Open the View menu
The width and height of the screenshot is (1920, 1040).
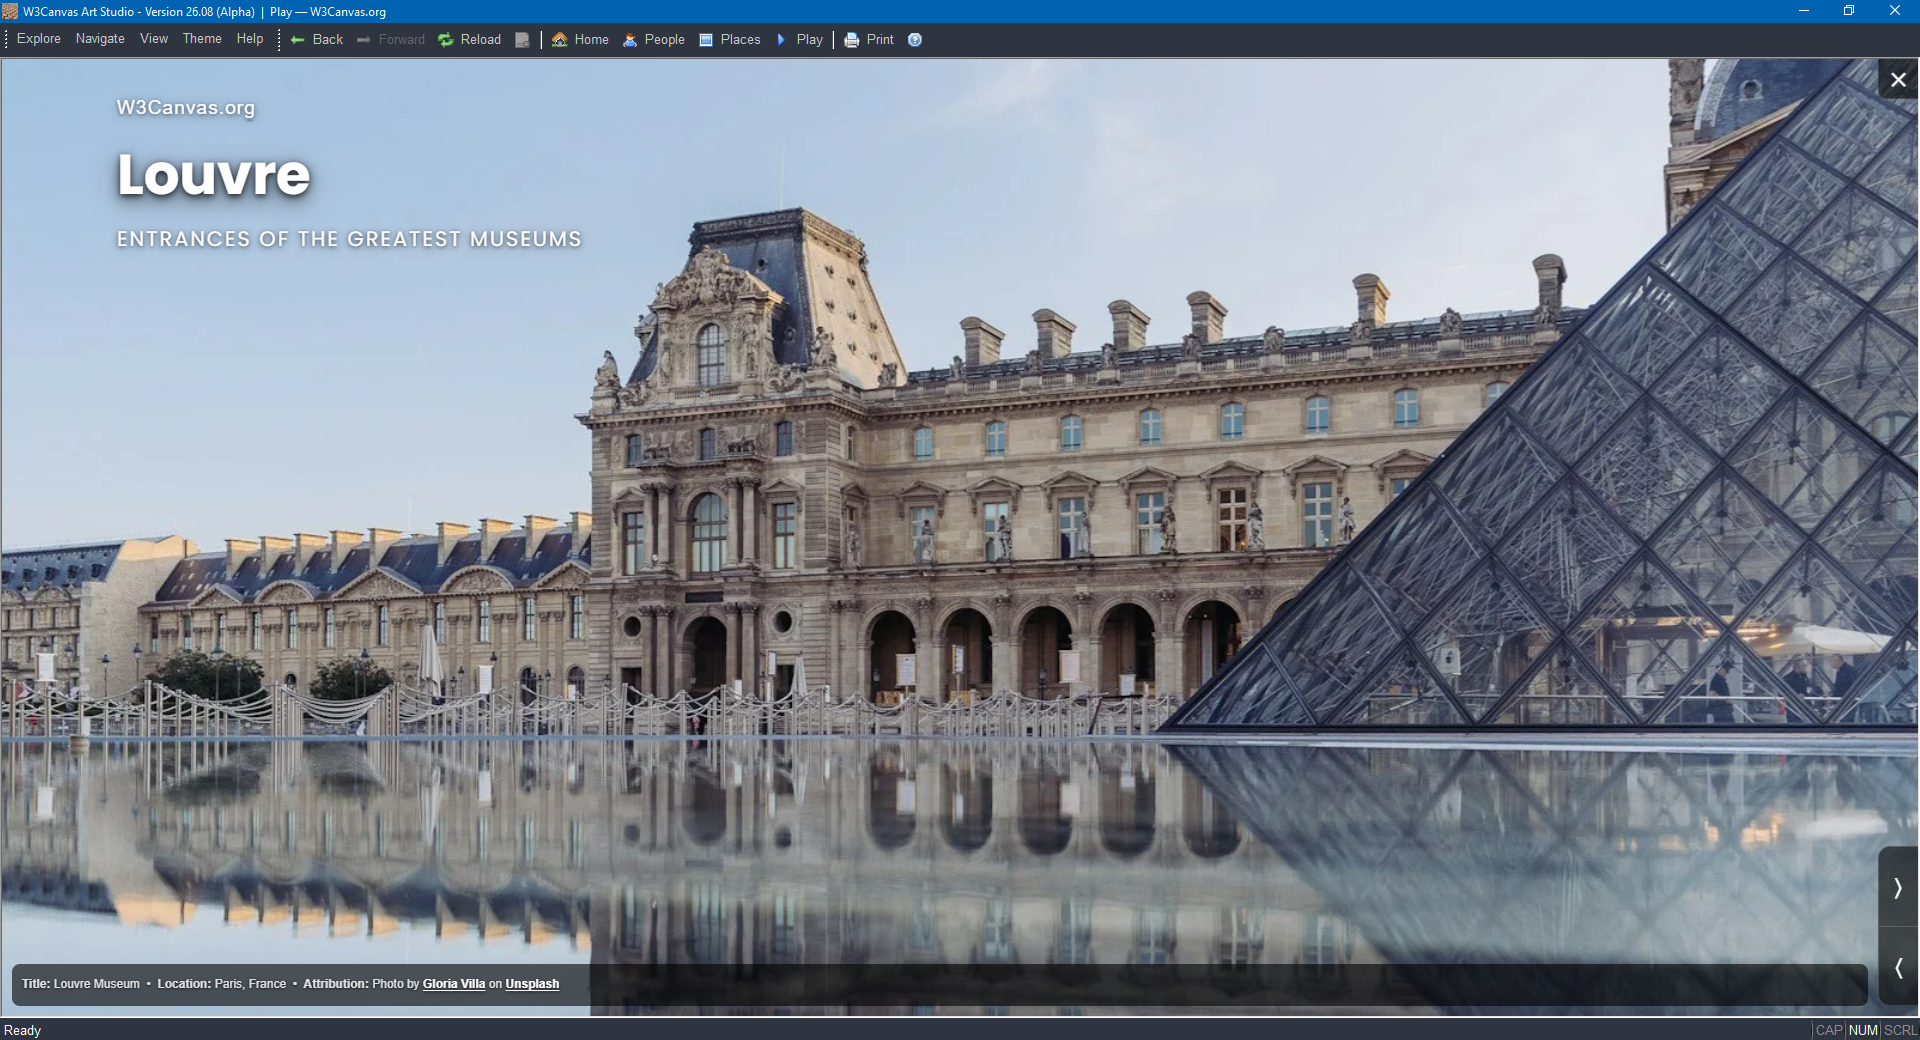154,39
